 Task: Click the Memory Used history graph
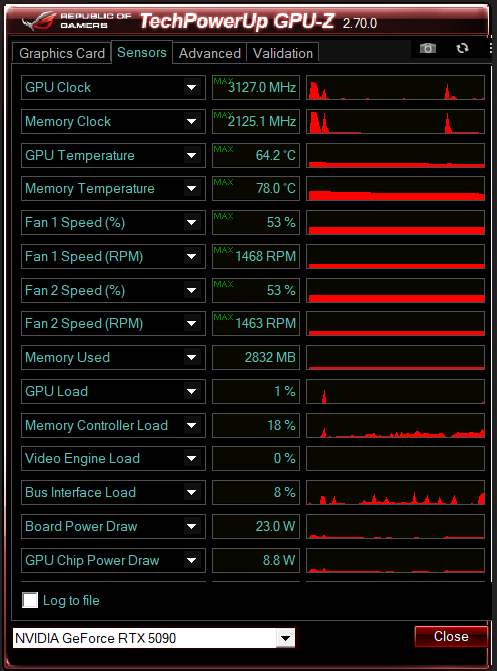tap(396, 357)
